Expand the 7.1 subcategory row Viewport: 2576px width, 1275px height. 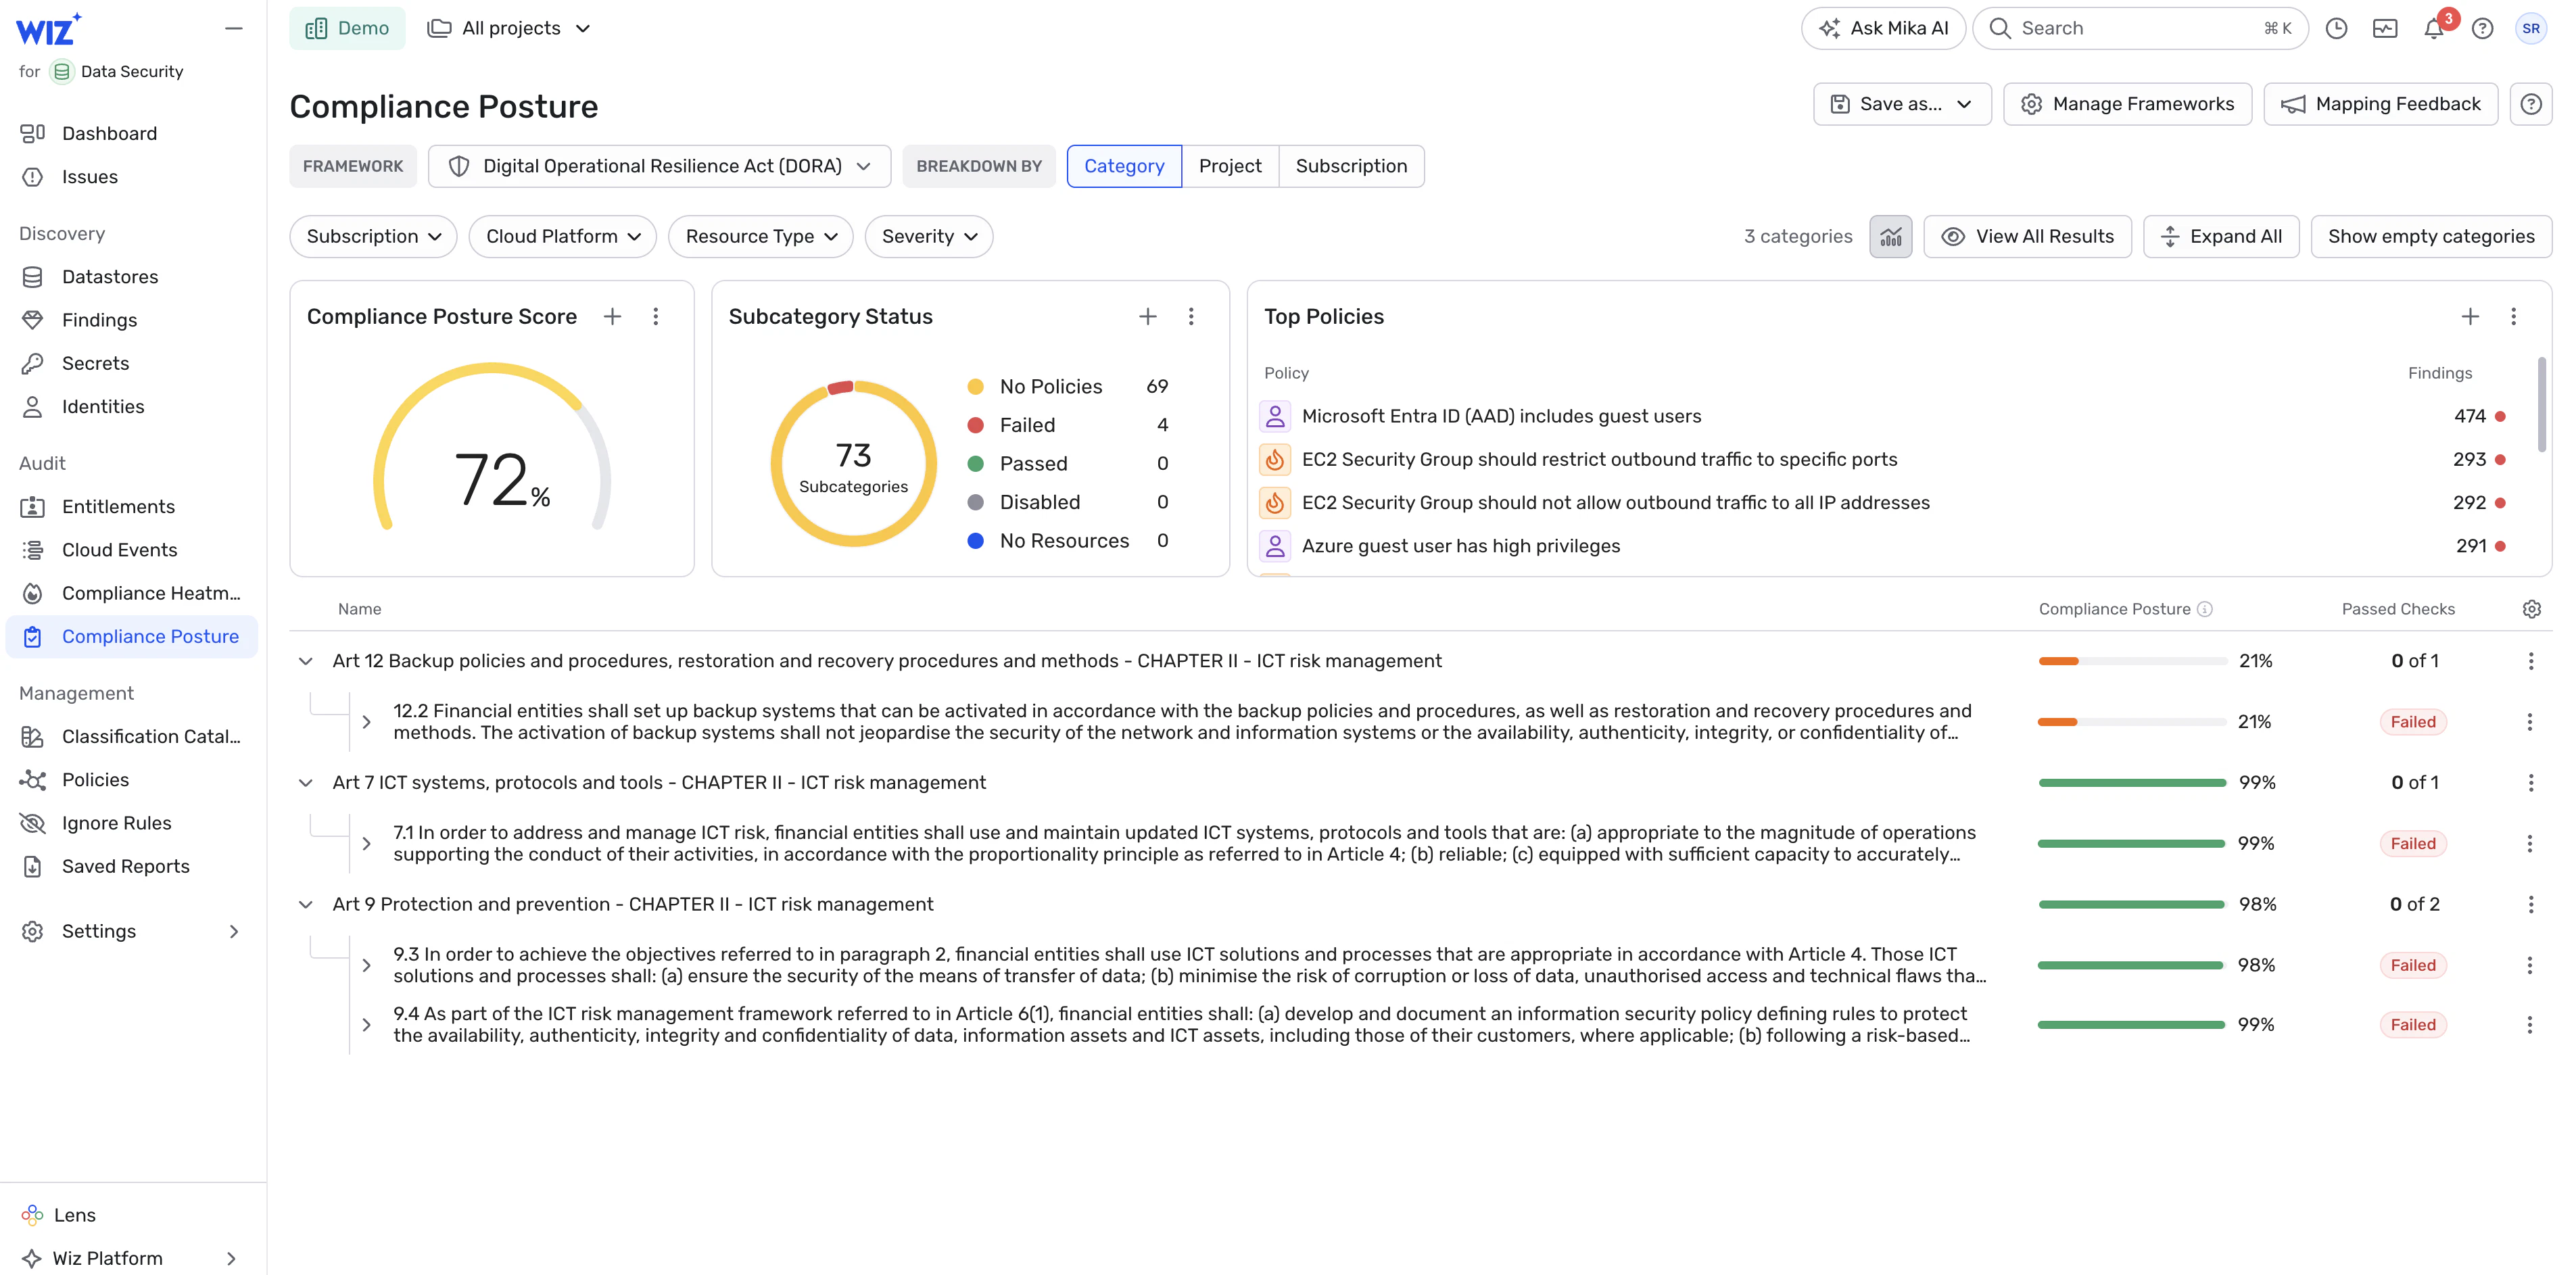(x=367, y=844)
